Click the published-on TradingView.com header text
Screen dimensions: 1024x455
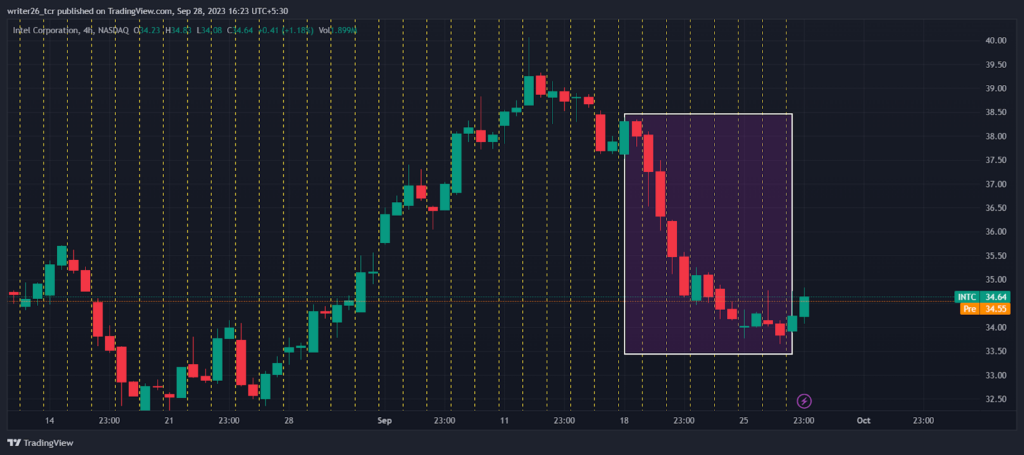pyautogui.click(x=148, y=11)
